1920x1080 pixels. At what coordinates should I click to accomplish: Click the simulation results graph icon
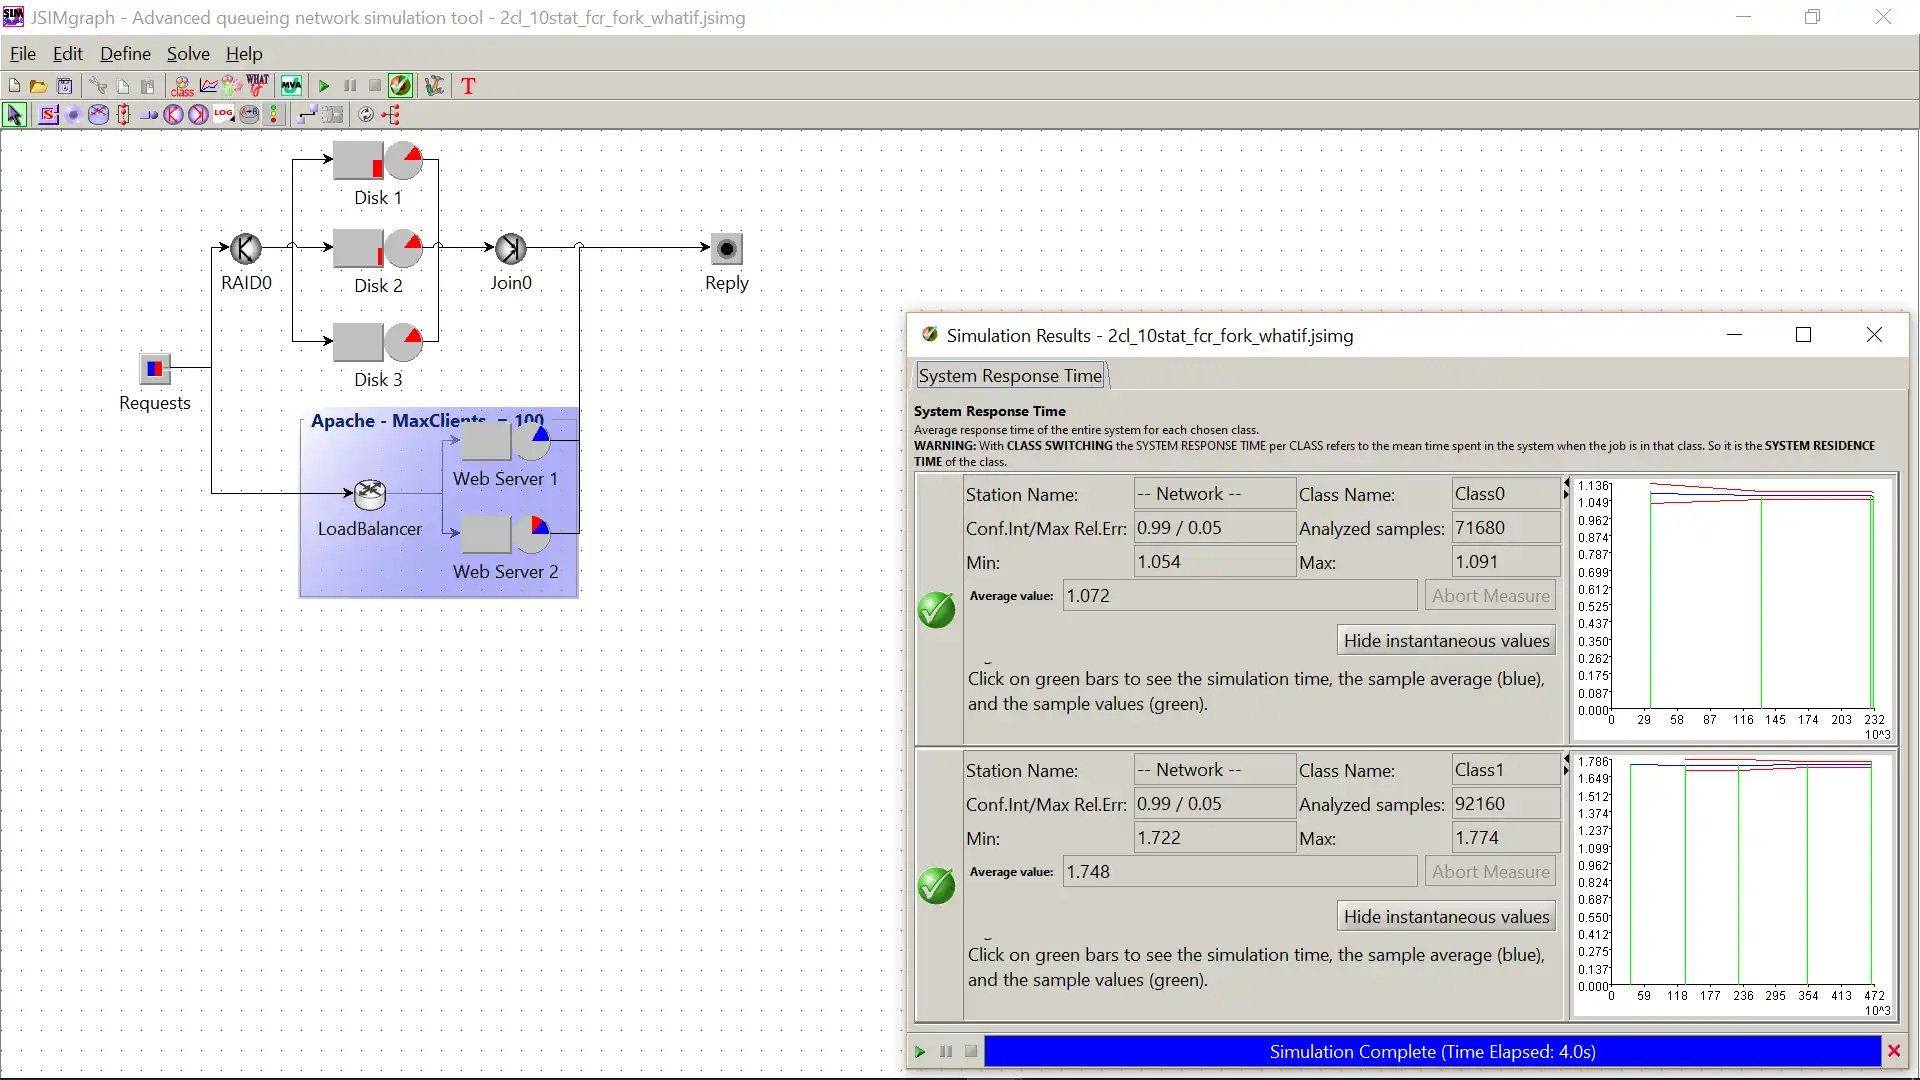point(208,86)
